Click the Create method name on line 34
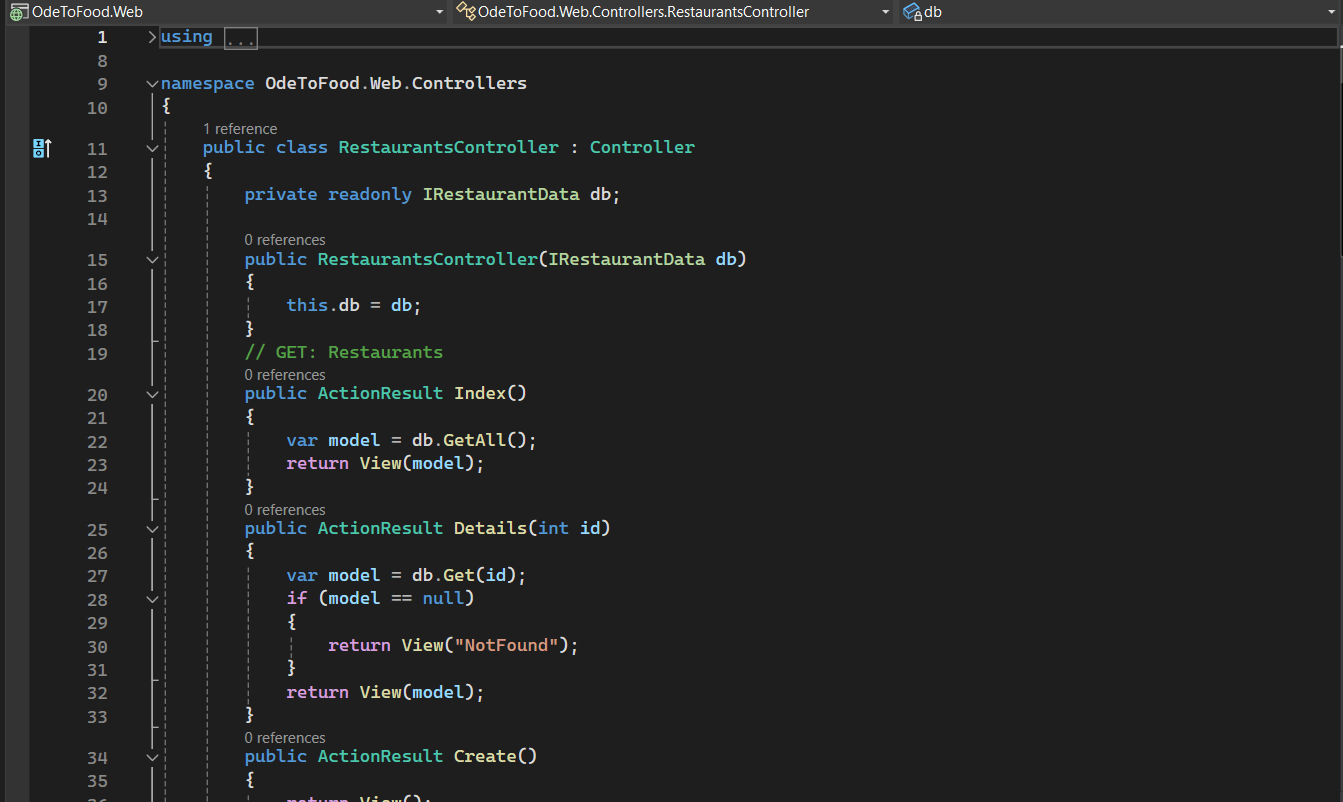This screenshot has height=802, width=1343. (485, 756)
